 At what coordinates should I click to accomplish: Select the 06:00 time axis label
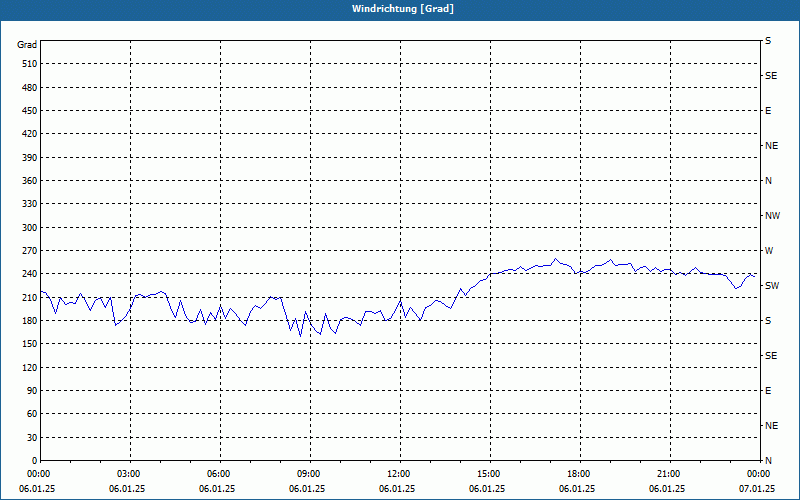tap(217, 474)
